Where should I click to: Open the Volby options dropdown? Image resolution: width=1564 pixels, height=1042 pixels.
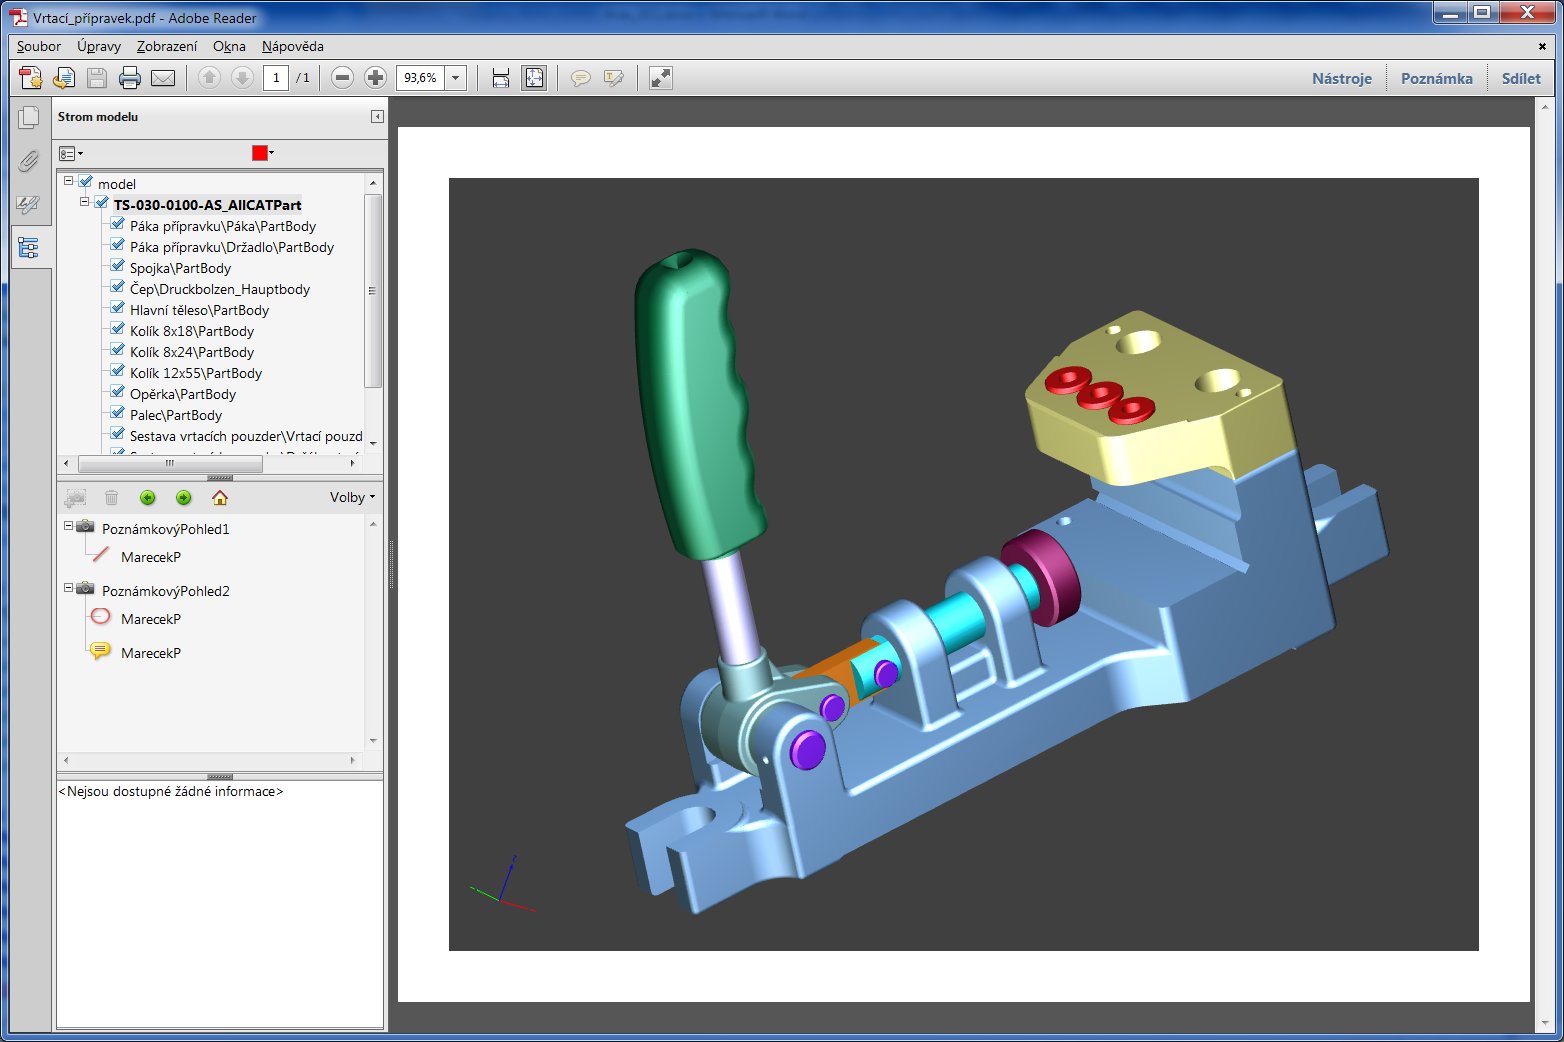tap(352, 498)
